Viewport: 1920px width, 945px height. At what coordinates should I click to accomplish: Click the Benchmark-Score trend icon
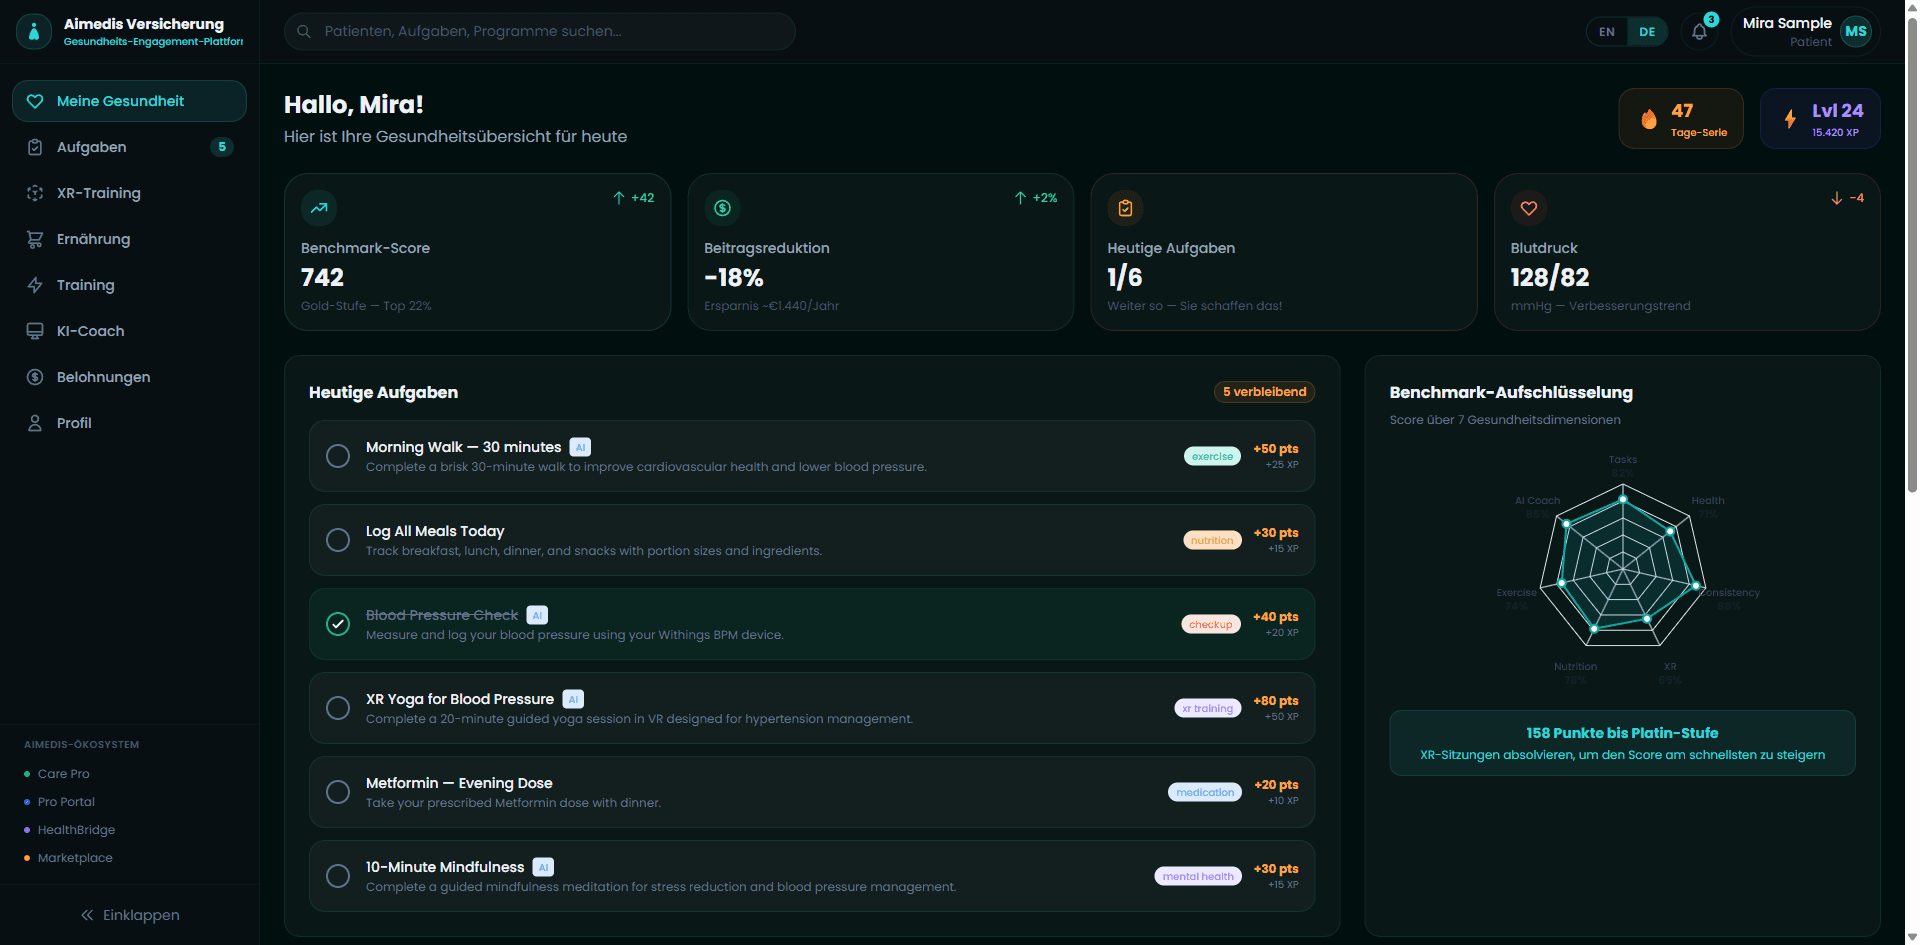tap(319, 208)
